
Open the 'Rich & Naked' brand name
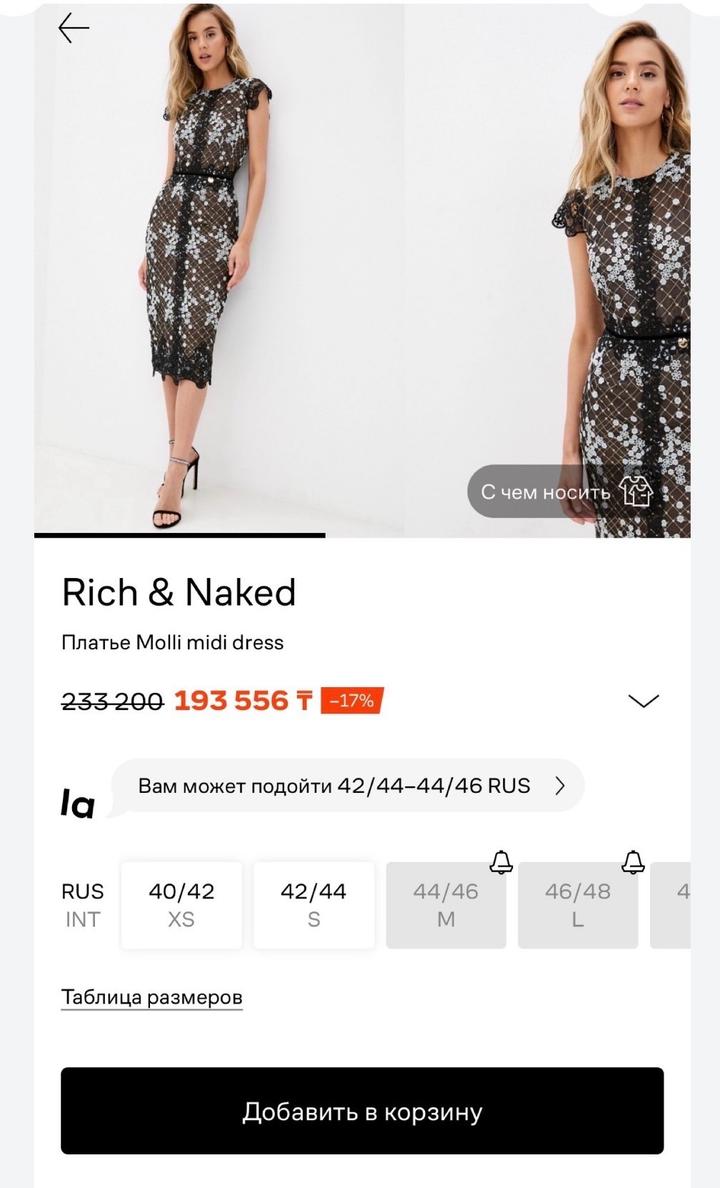coord(179,592)
